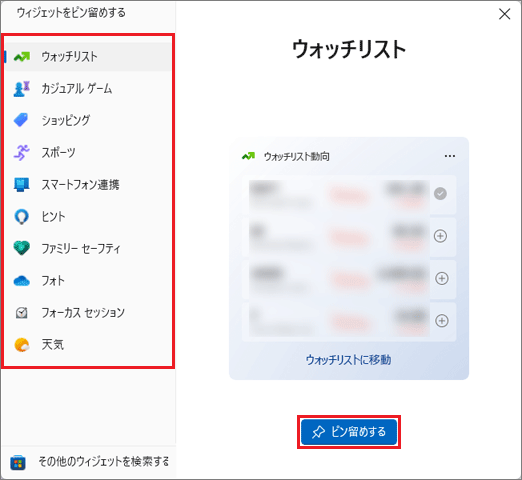Choose スポーツ widget entry
This screenshot has height=480, width=522.
coord(88,153)
